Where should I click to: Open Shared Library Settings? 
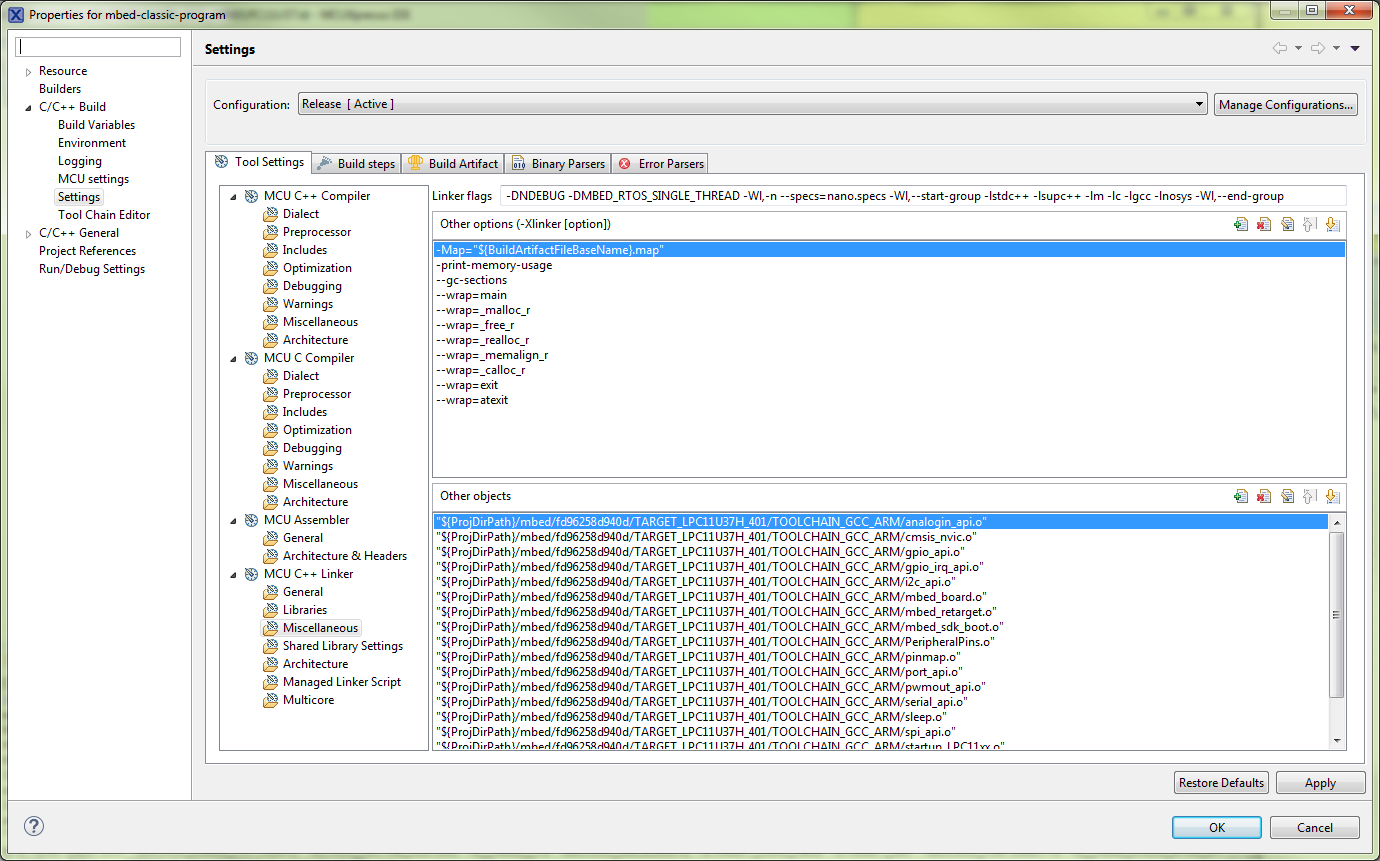click(343, 646)
